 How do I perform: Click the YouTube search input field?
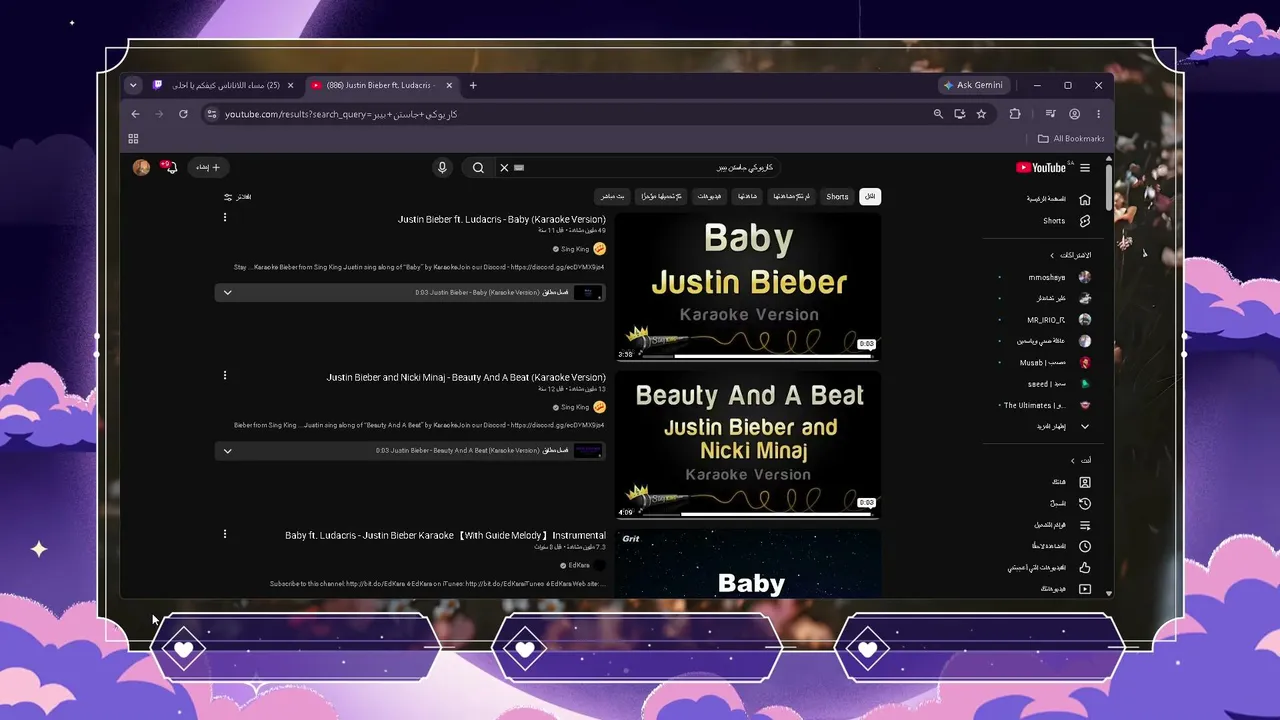click(x=645, y=168)
